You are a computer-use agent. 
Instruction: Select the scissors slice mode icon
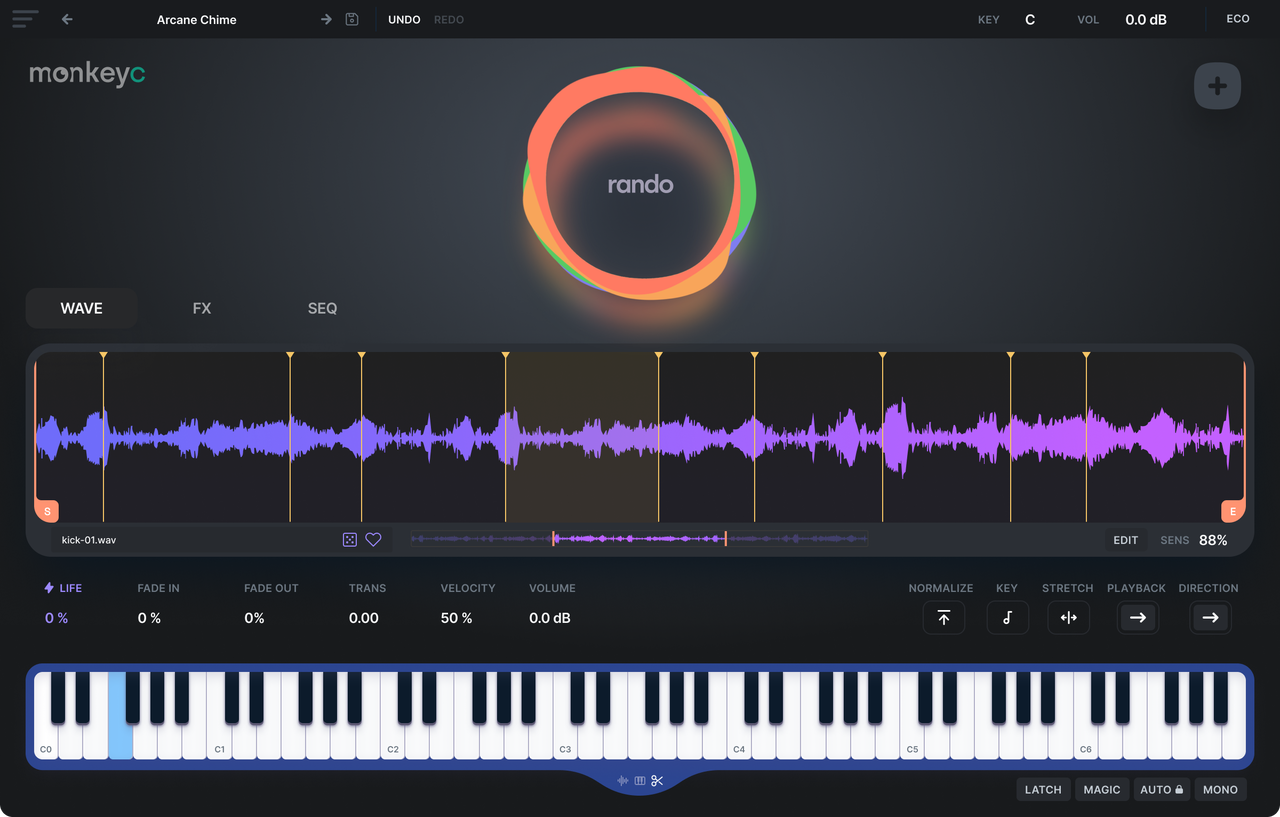657,781
